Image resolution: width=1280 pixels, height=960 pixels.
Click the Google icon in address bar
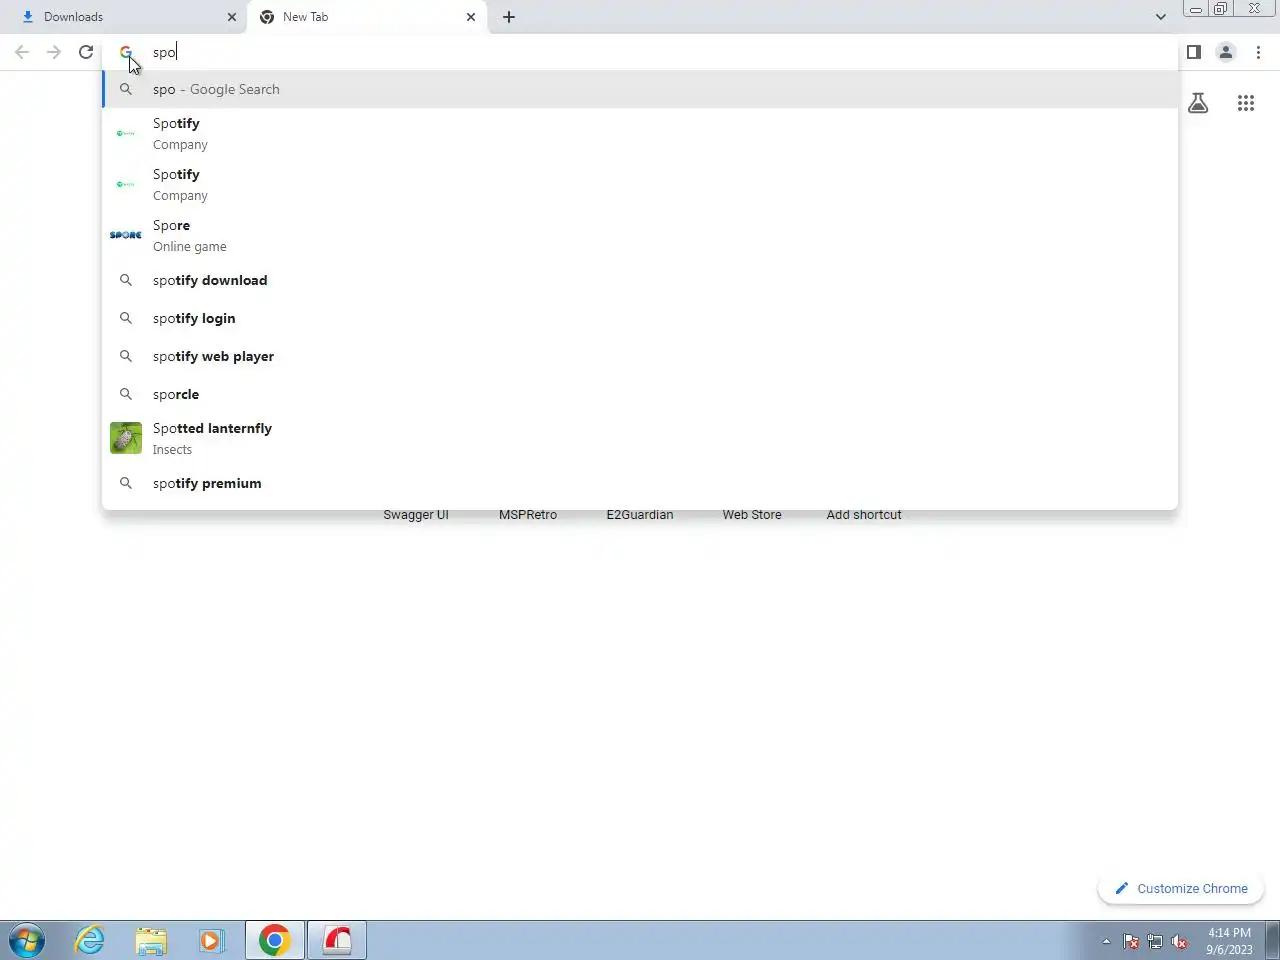click(126, 52)
